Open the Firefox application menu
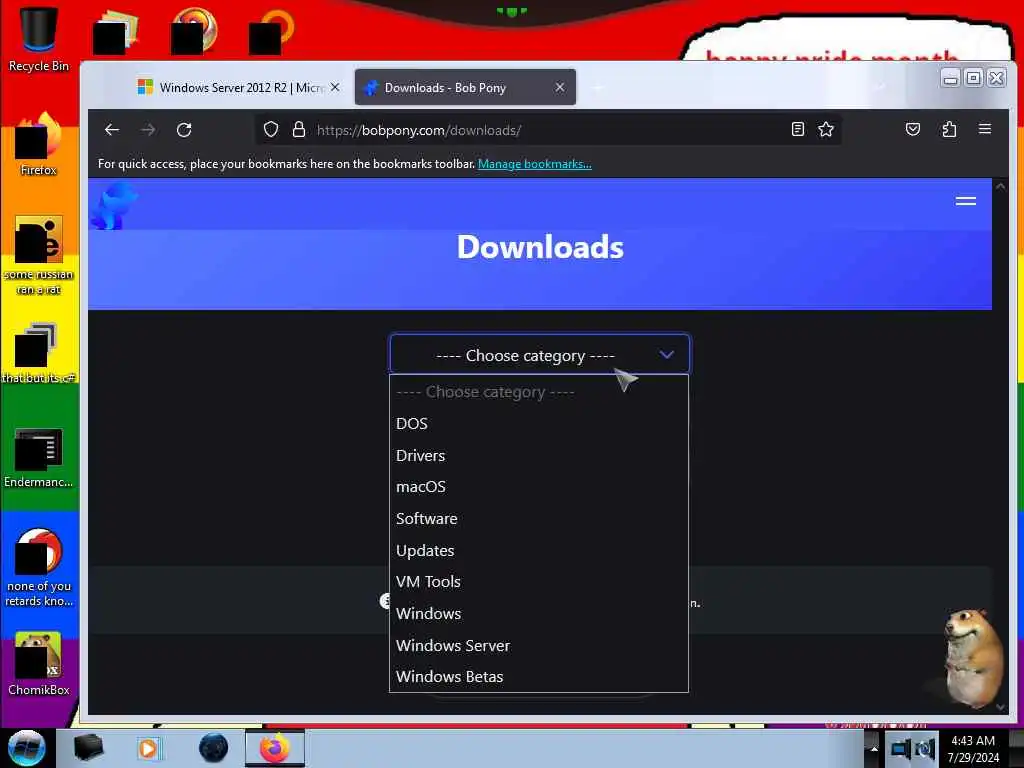Image resolution: width=1024 pixels, height=768 pixels. (985, 129)
